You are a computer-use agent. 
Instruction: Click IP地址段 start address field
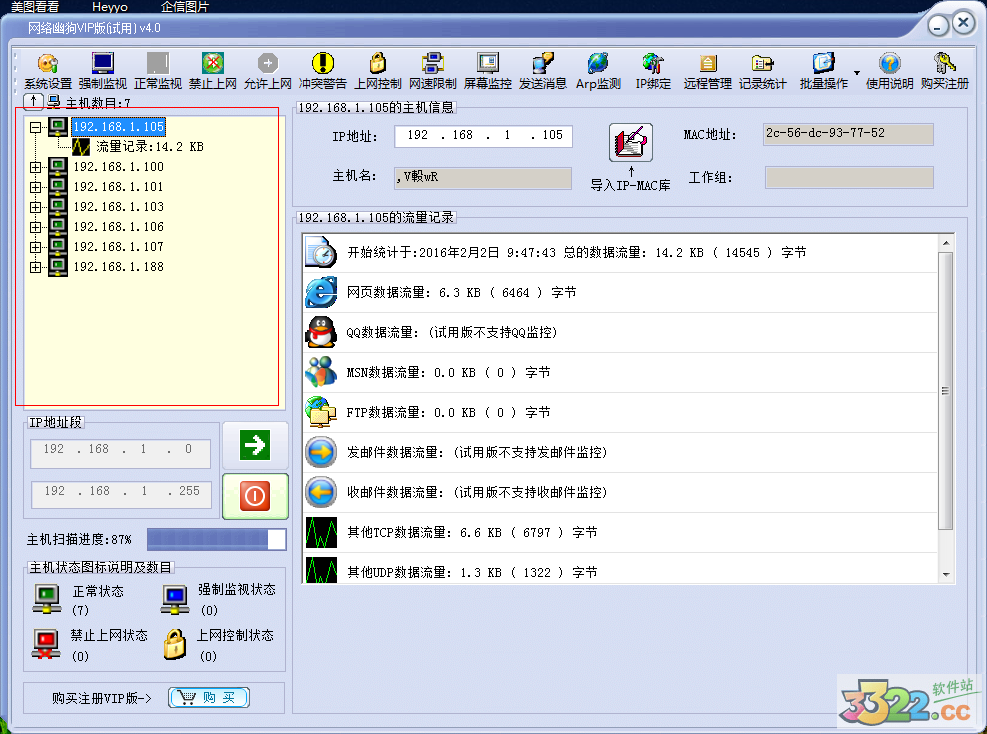(x=120, y=454)
